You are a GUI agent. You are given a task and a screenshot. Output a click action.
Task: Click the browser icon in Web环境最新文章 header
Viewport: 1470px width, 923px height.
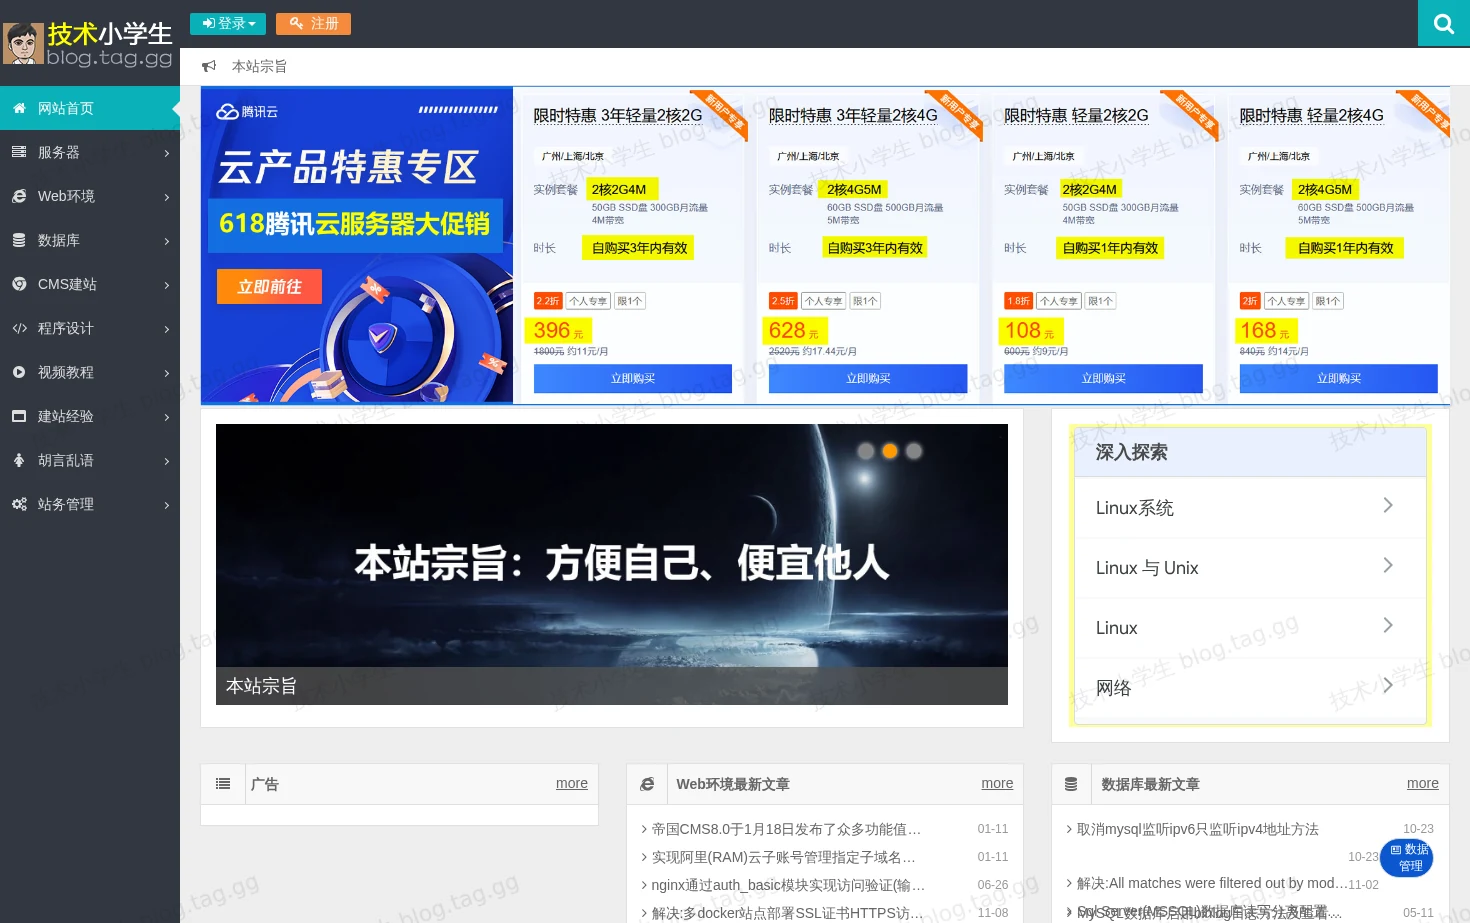click(648, 784)
